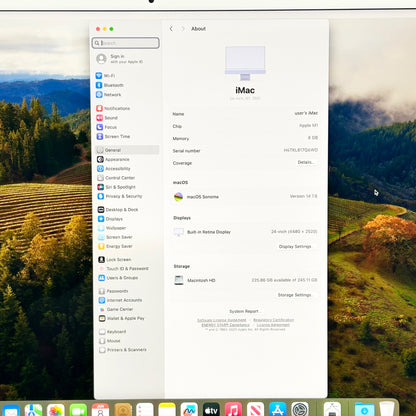Open Photos from the Dock
Image resolution: width=416 pixels, height=416 pixels.
56,410
